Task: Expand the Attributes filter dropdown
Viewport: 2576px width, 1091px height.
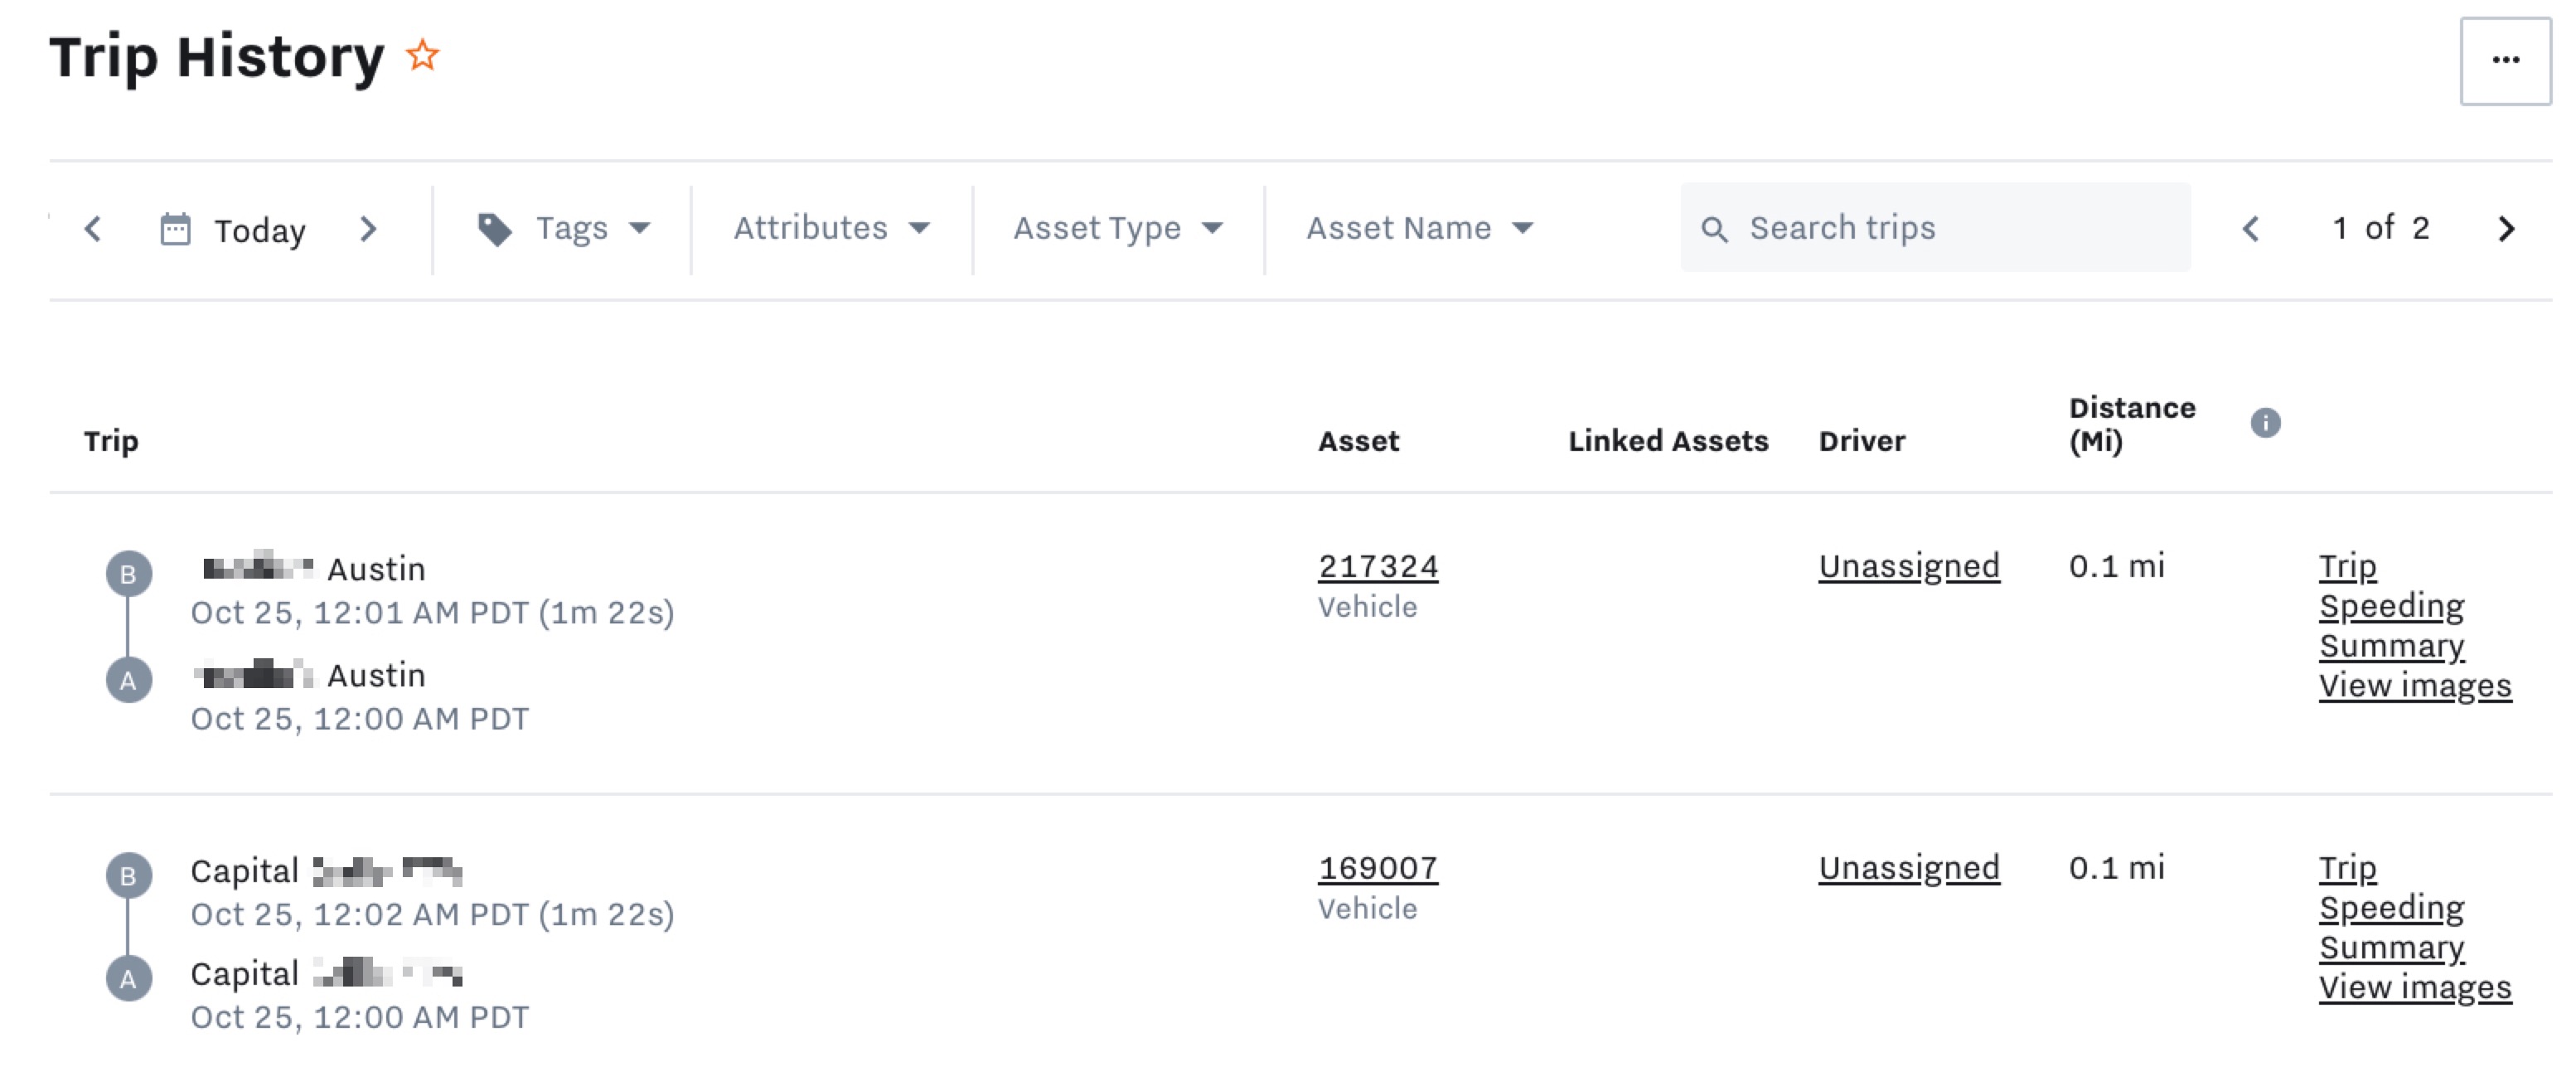Action: click(x=831, y=229)
